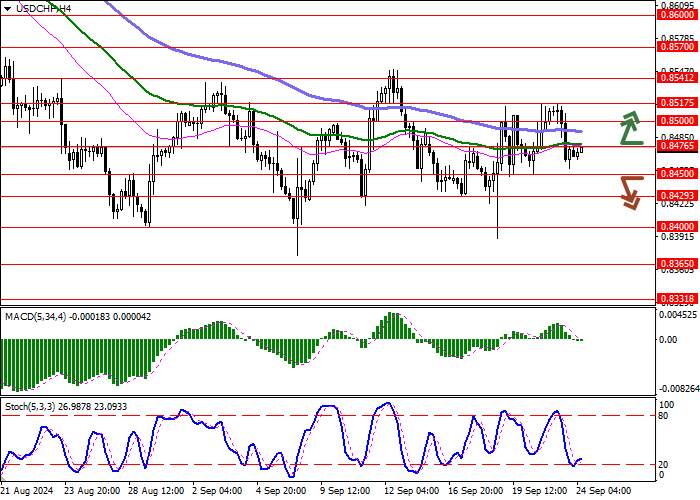Click the Stochastic scale value 100
The height and width of the screenshot is (500, 700).
pyautogui.click(x=666, y=405)
